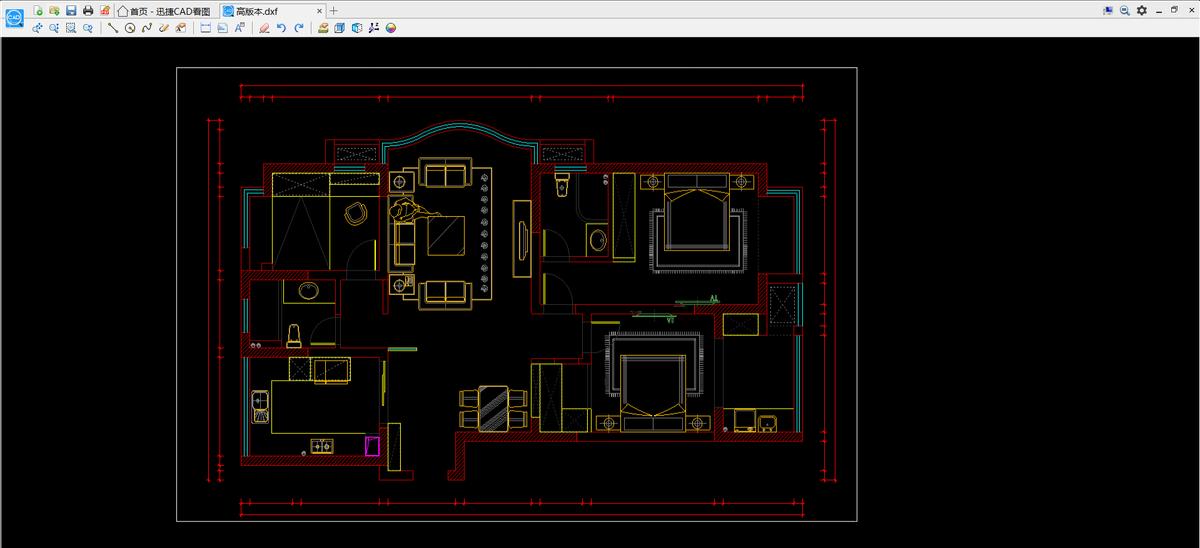The width and height of the screenshot is (1200, 548).
Task: Undo the last action
Action: [x=281, y=28]
